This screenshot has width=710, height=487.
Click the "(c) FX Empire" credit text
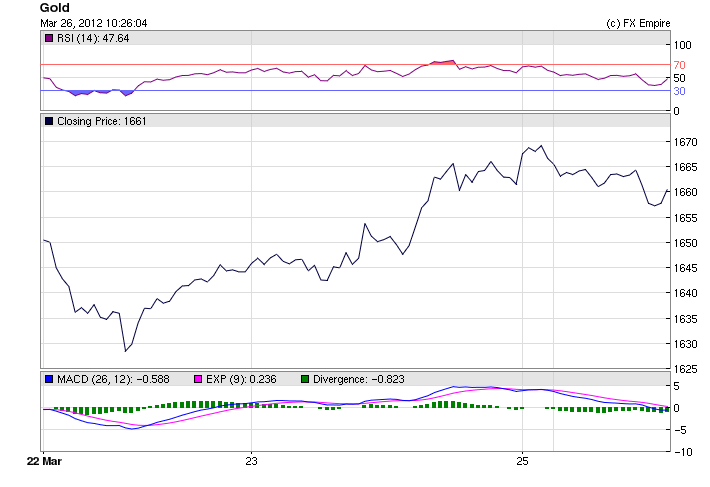coord(638,24)
